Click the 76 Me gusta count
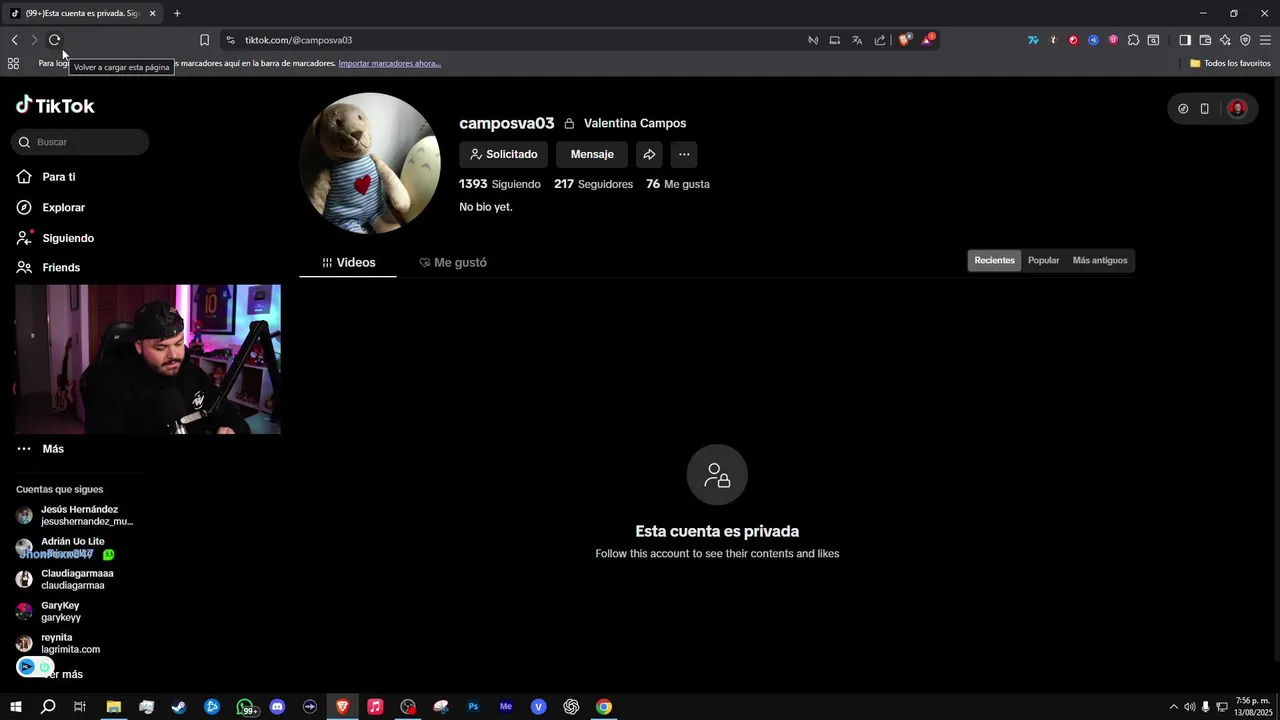This screenshot has width=1280, height=720. tap(678, 184)
